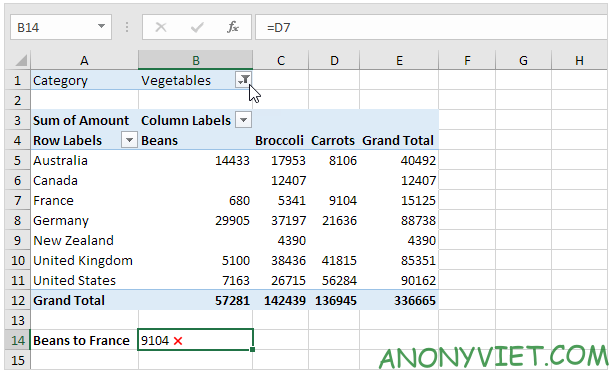Select the Broccoli column heading cell
Viewport: 610px width, 370px height.
(x=281, y=140)
